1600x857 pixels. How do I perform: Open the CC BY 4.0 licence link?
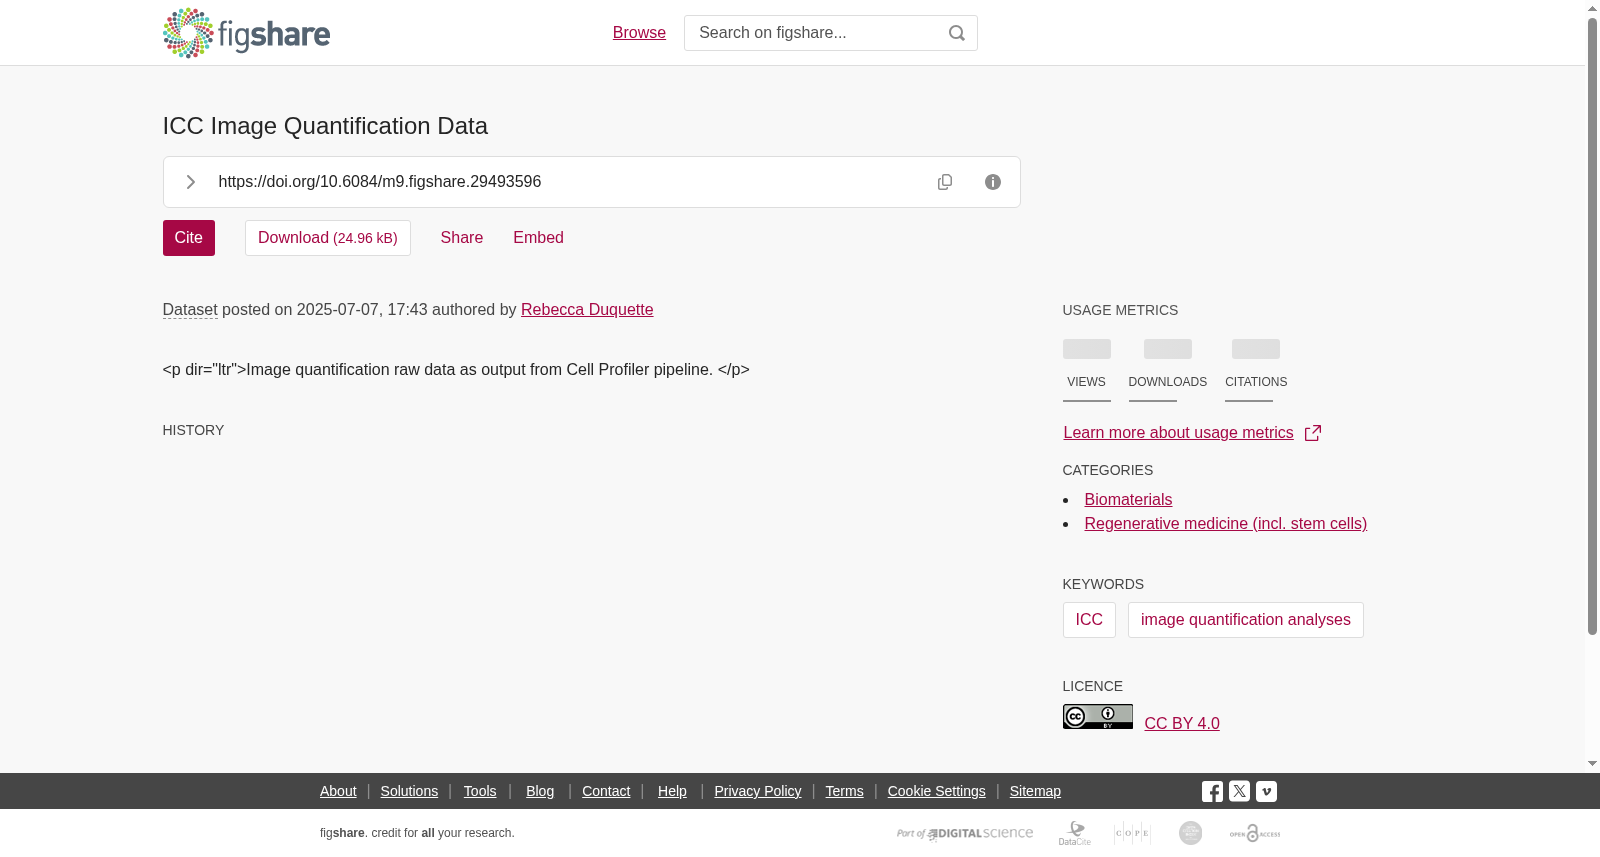point(1182,724)
